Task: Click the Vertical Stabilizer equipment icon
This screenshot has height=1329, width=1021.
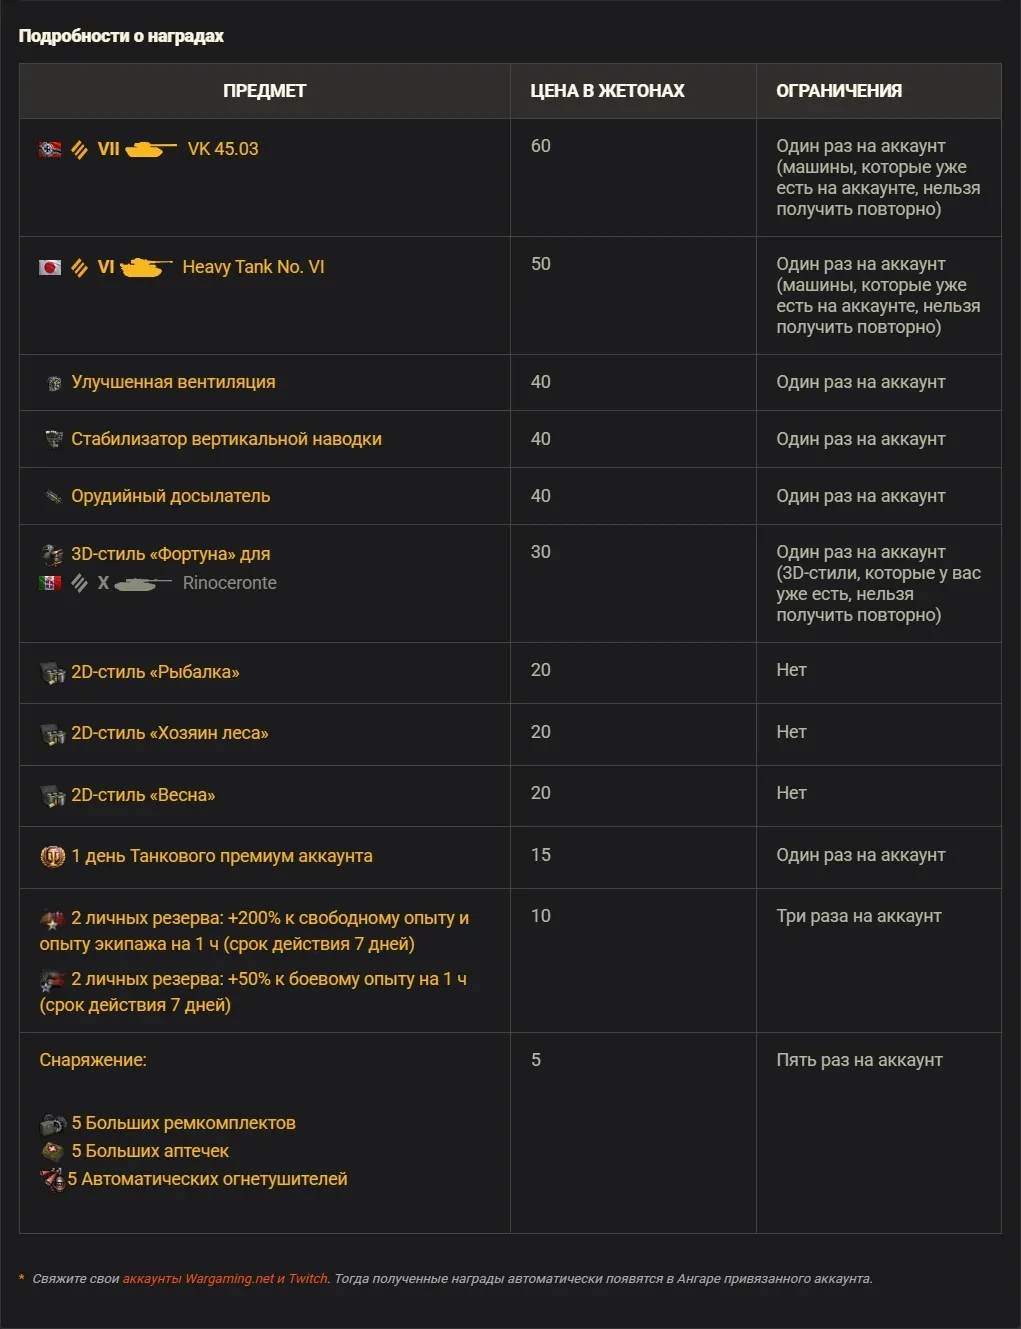Action: point(54,440)
